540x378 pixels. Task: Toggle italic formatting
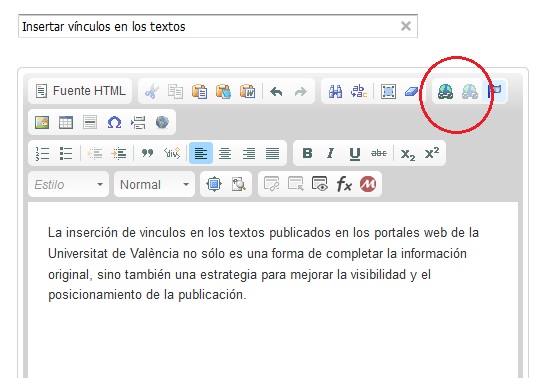click(331, 153)
